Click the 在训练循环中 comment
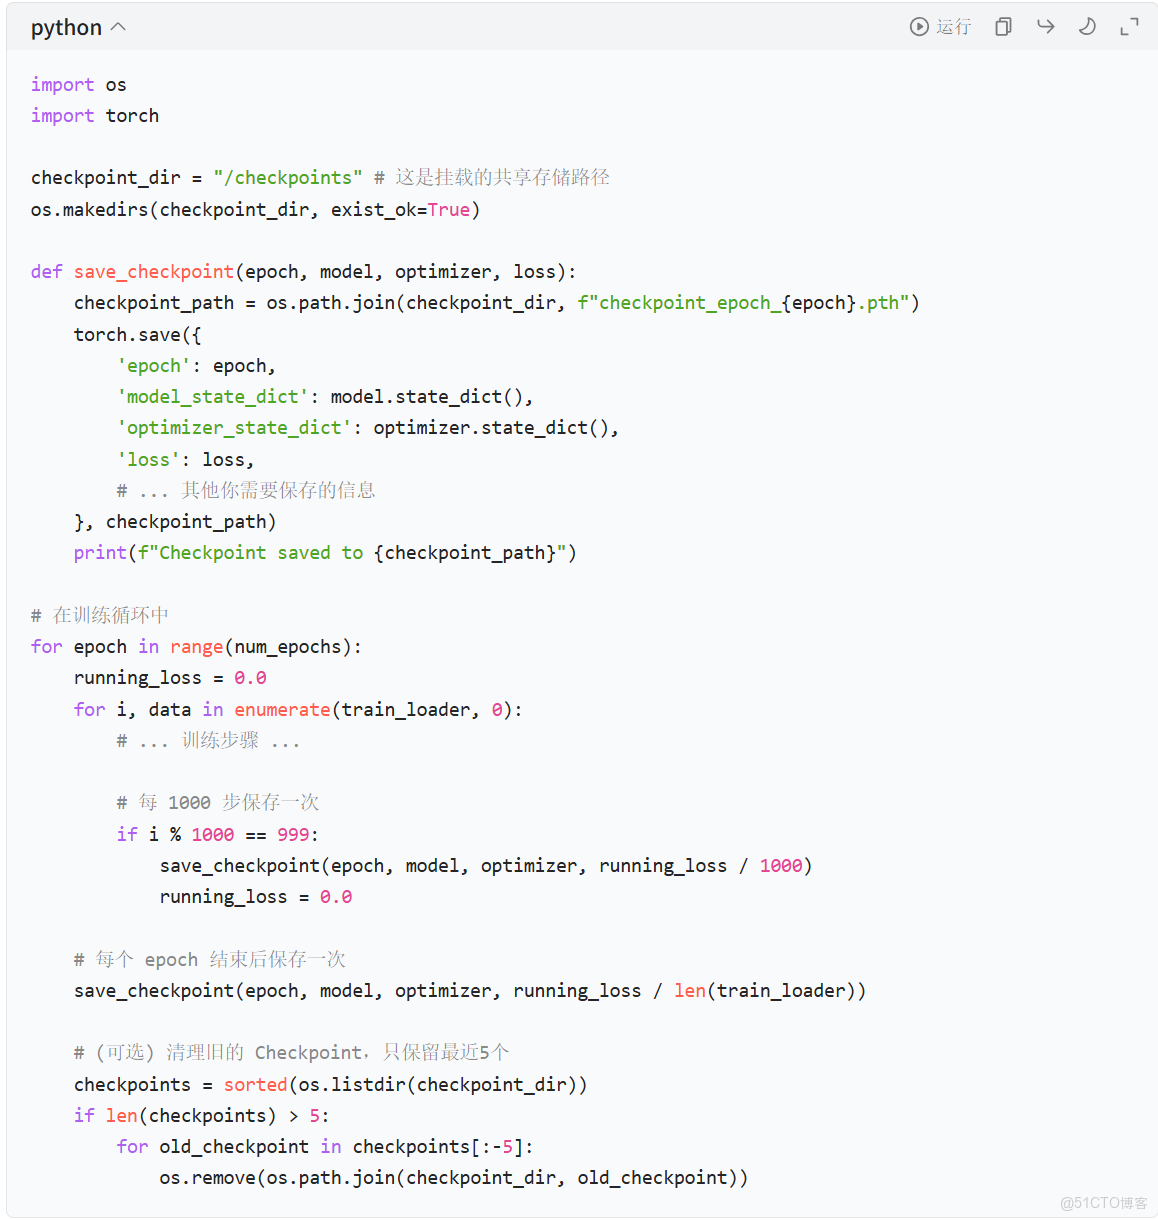 pos(100,616)
